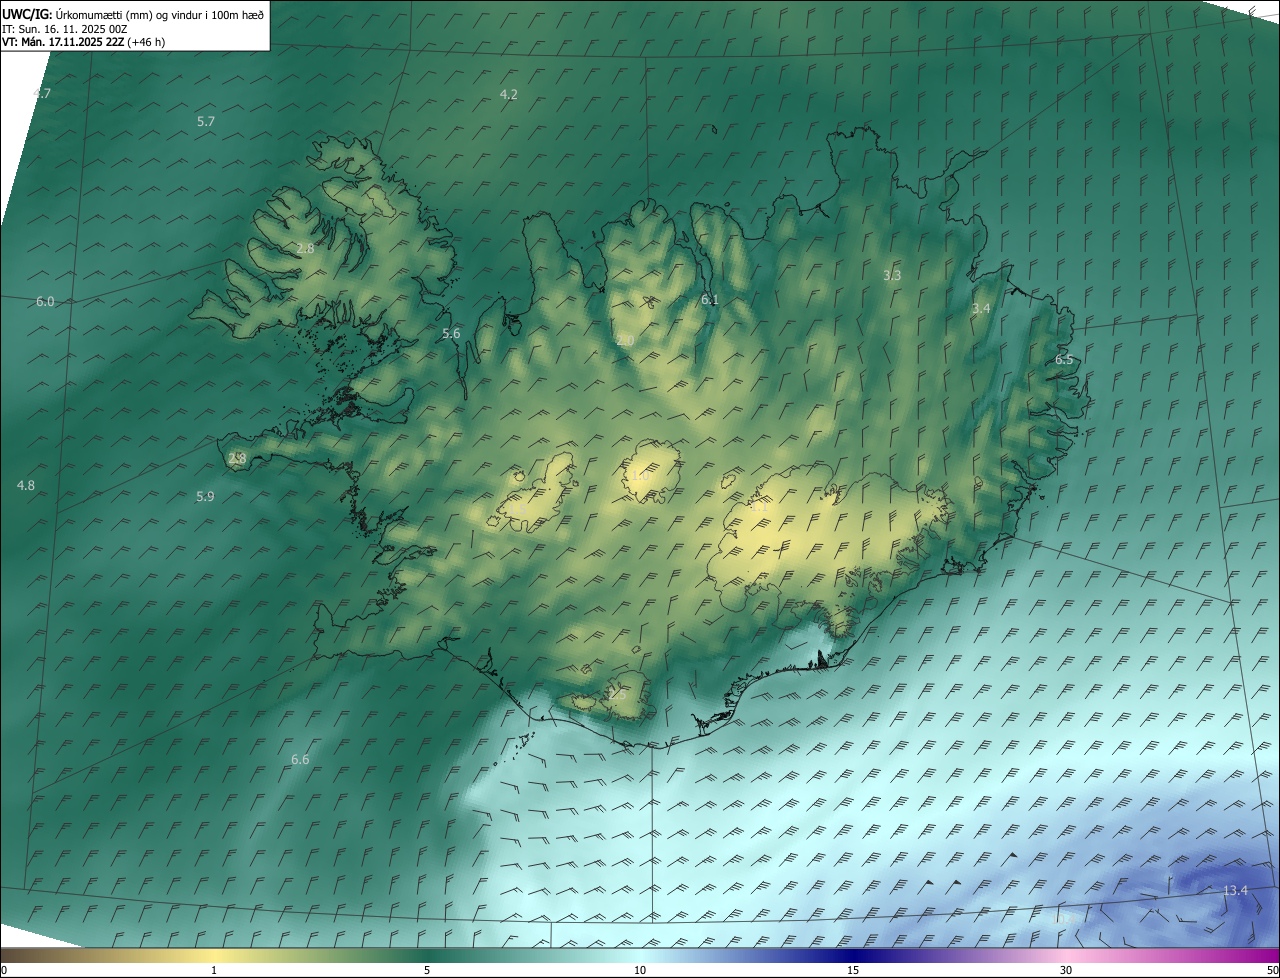Click the "2.0" value in north Iceland

625,340
